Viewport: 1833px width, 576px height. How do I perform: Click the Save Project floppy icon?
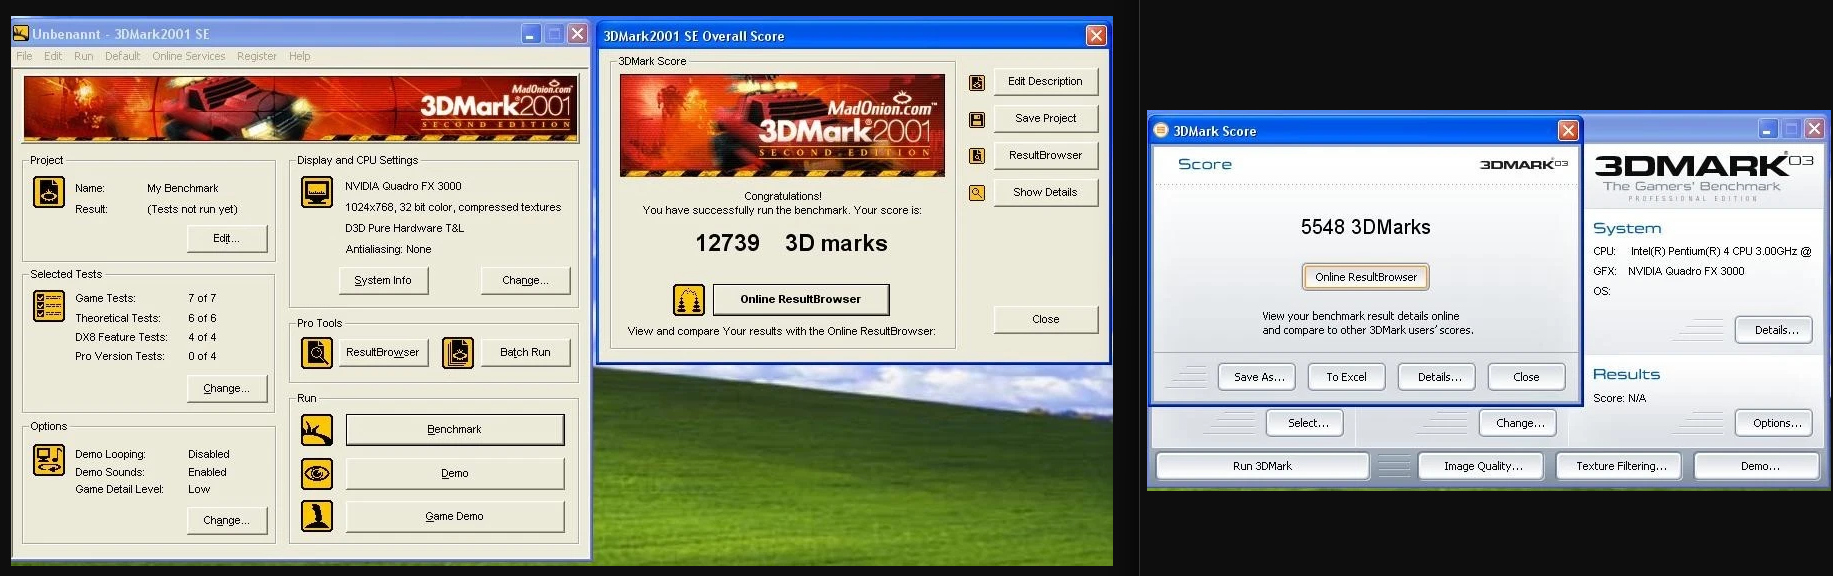point(977,119)
